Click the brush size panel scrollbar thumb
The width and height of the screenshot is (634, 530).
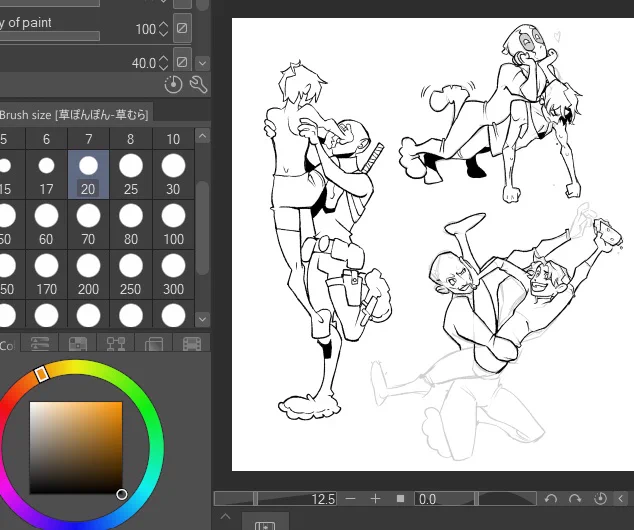coord(202,228)
